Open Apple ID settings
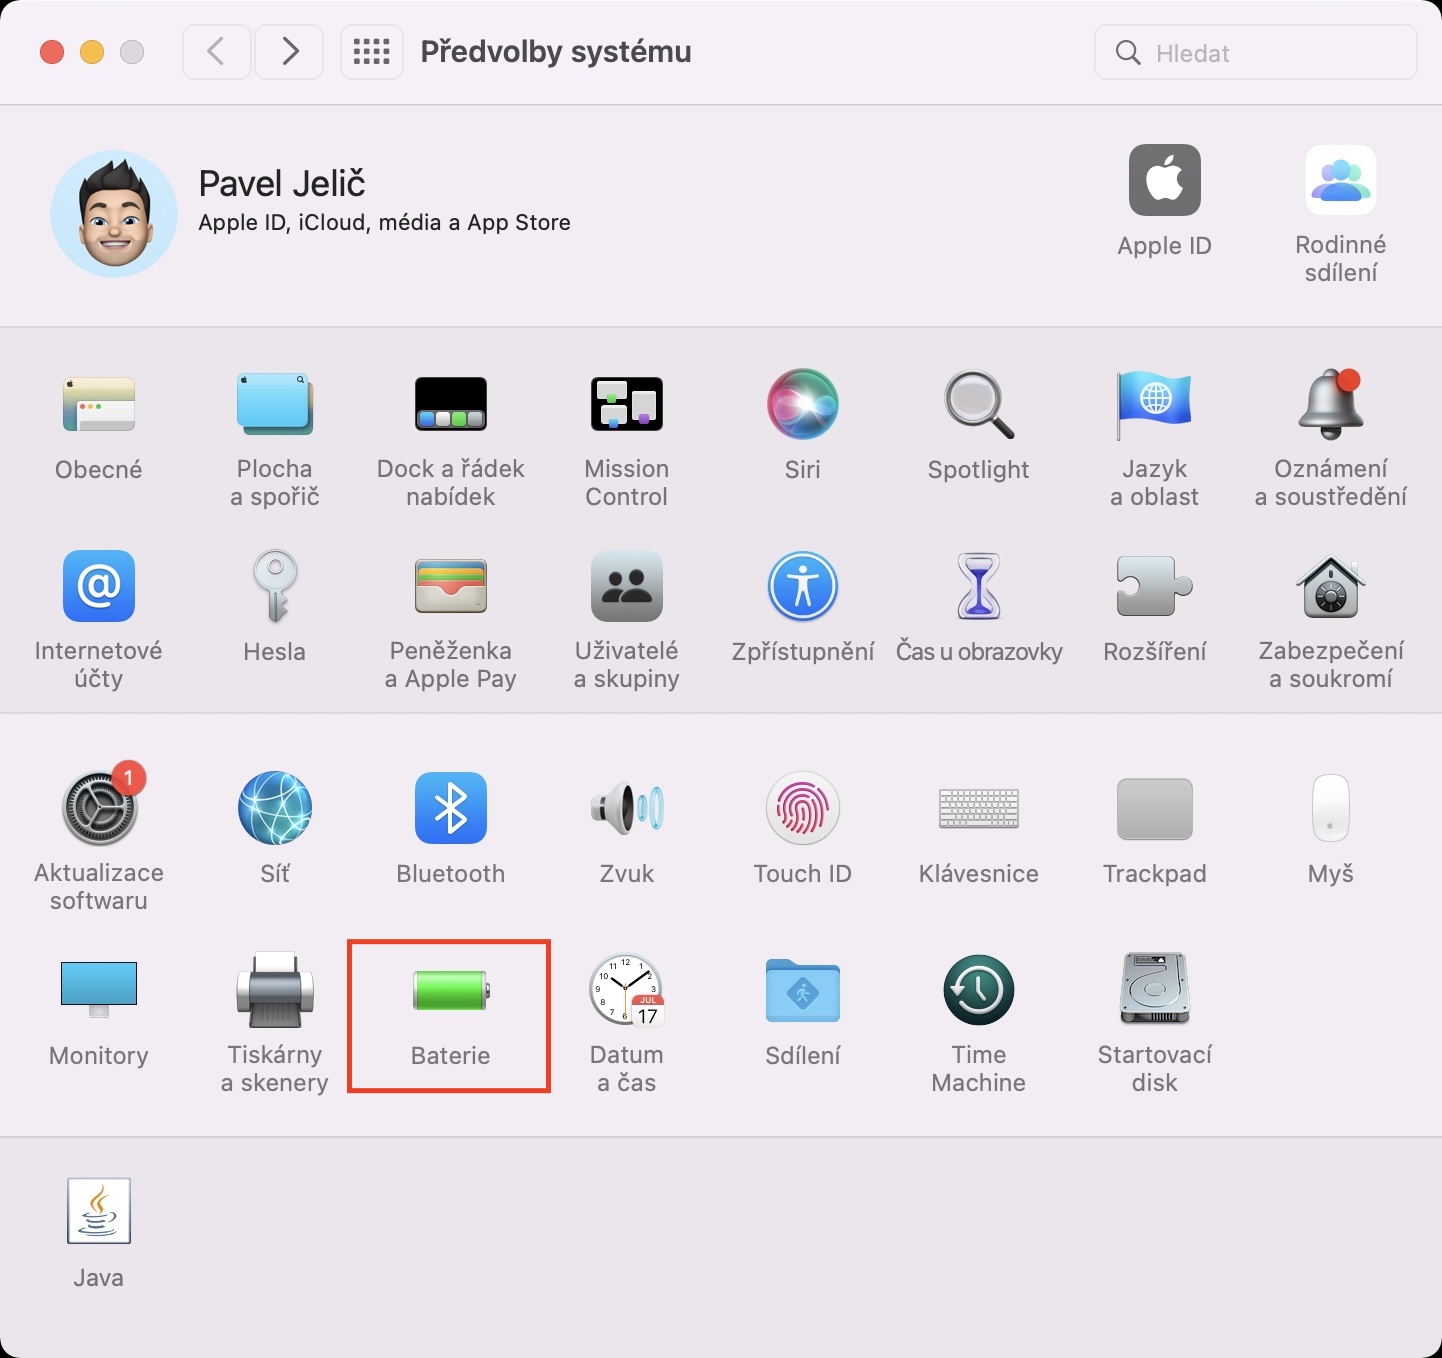 point(1165,180)
